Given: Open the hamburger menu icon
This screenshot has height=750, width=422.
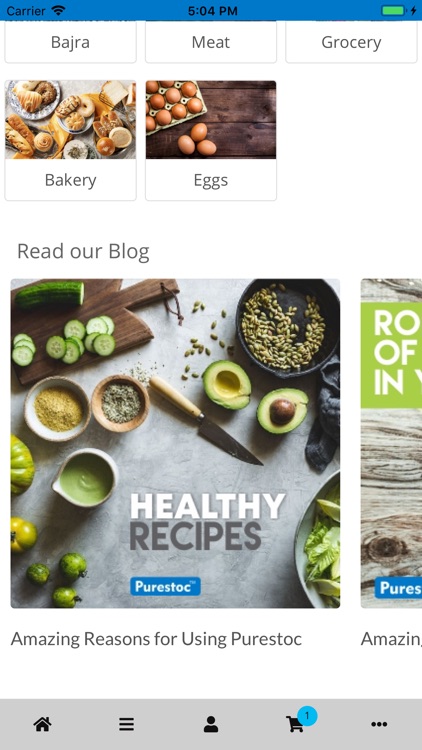Looking at the screenshot, I should point(126,725).
